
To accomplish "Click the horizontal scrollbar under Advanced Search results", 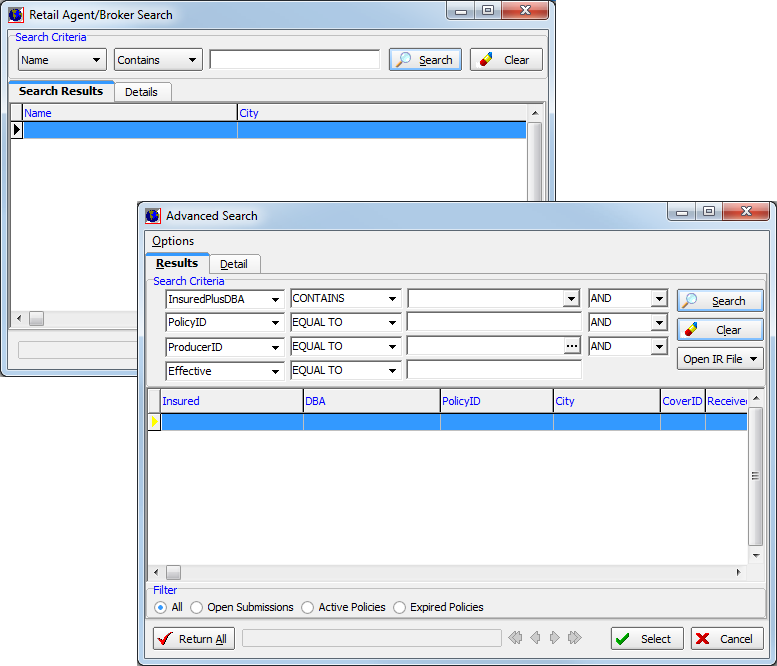I will (x=450, y=573).
